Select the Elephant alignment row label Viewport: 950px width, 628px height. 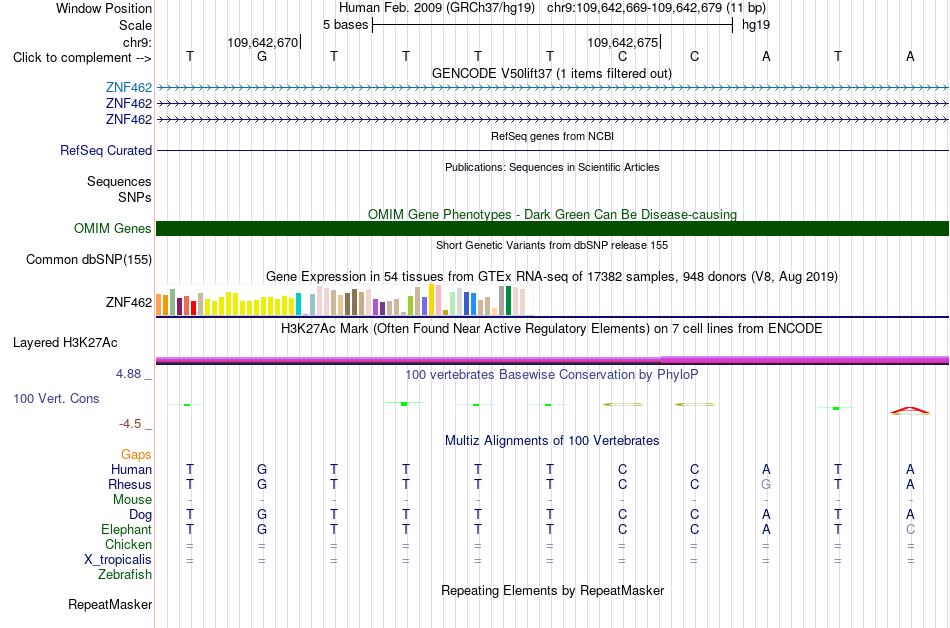(x=126, y=529)
